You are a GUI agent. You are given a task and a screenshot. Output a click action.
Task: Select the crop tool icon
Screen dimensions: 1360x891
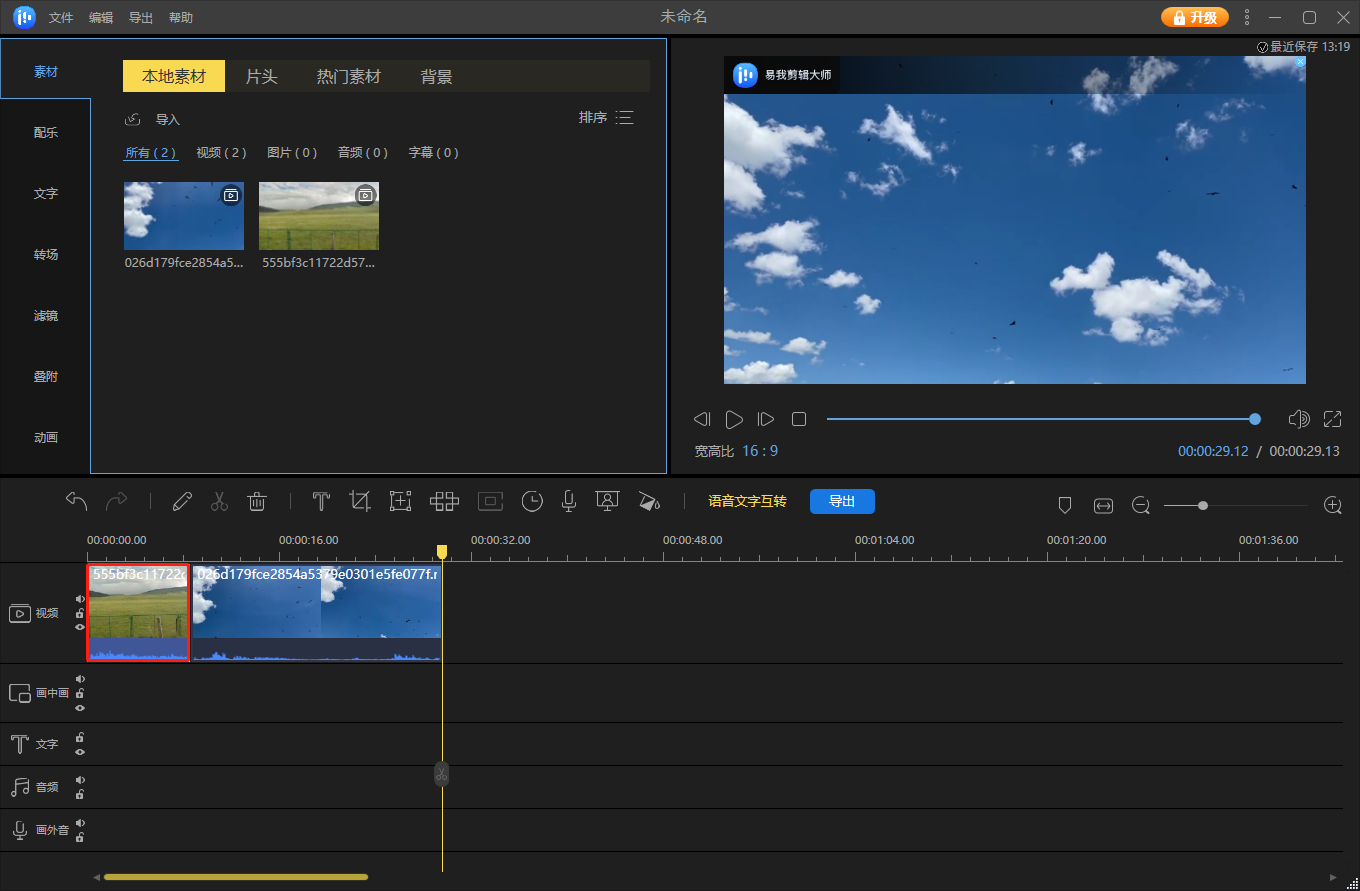(360, 502)
